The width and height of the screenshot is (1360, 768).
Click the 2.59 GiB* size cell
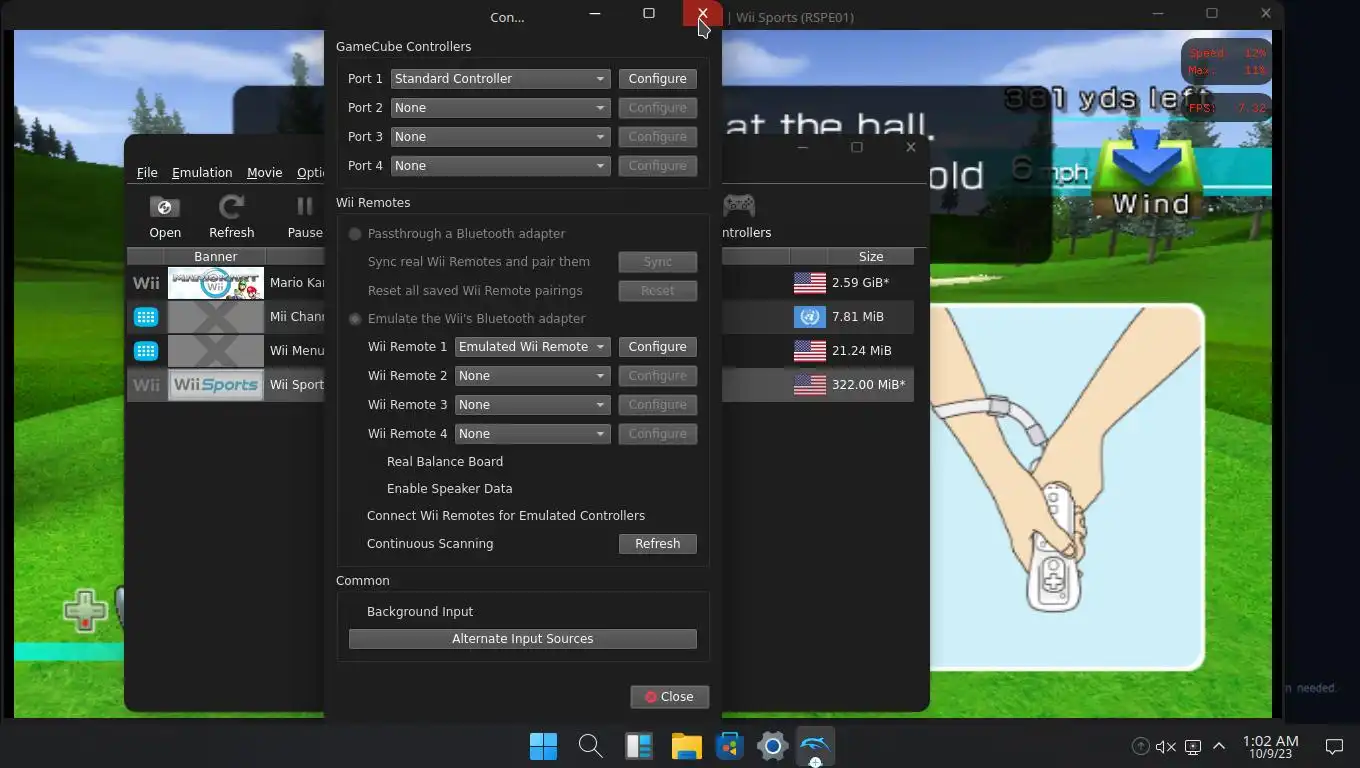(x=860, y=283)
